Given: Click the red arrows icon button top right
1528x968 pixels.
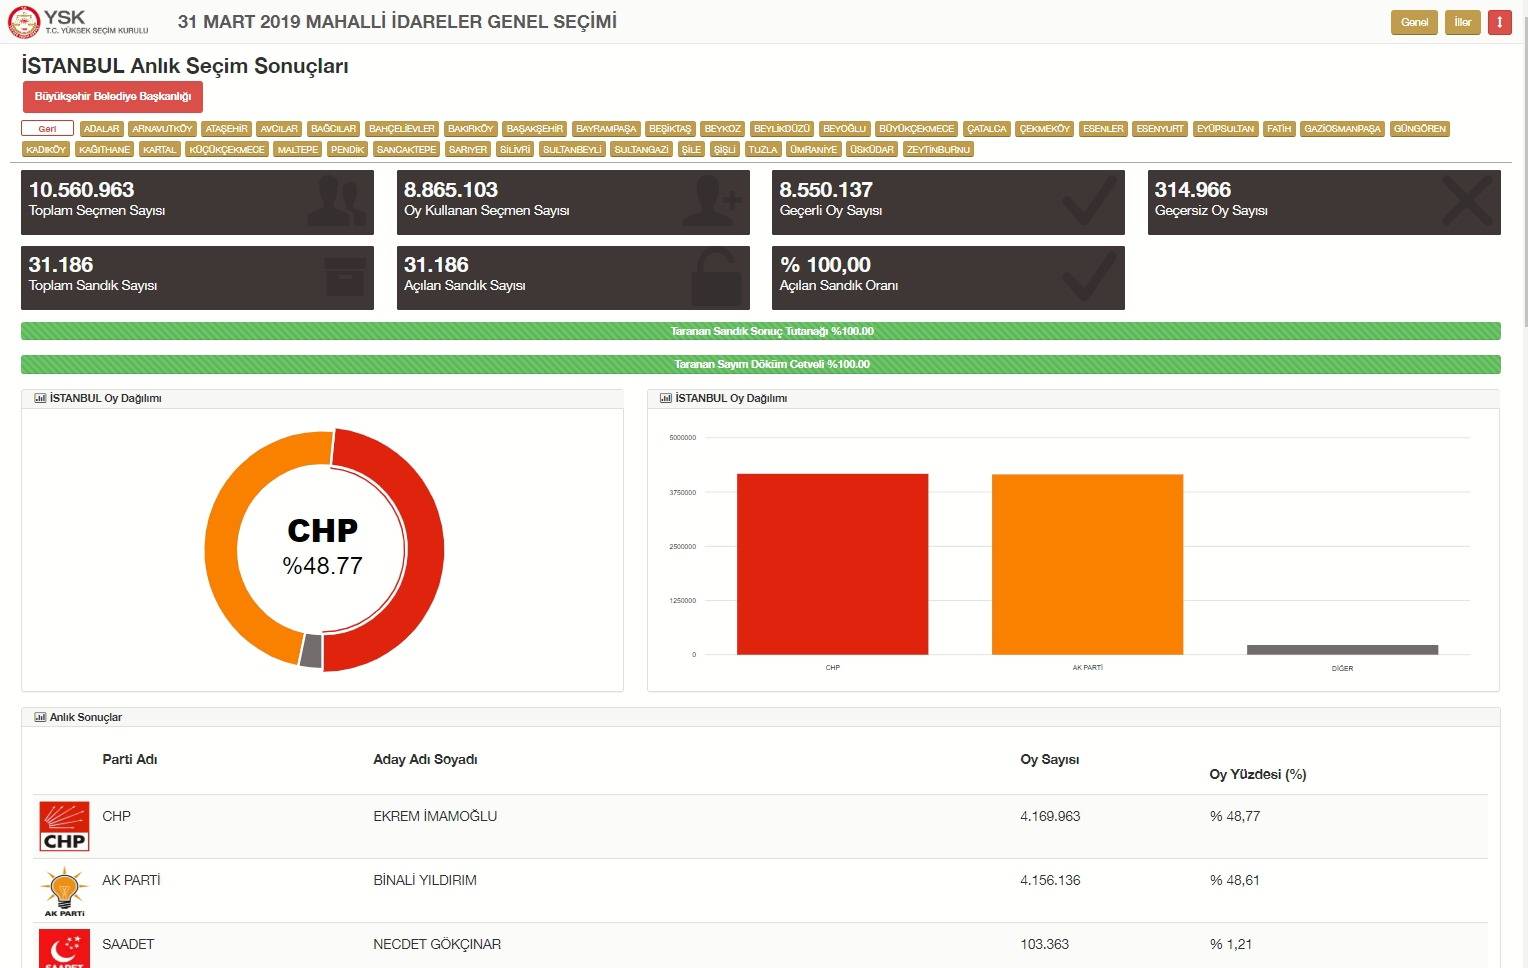Looking at the screenshot, I should coord(1499,22).
